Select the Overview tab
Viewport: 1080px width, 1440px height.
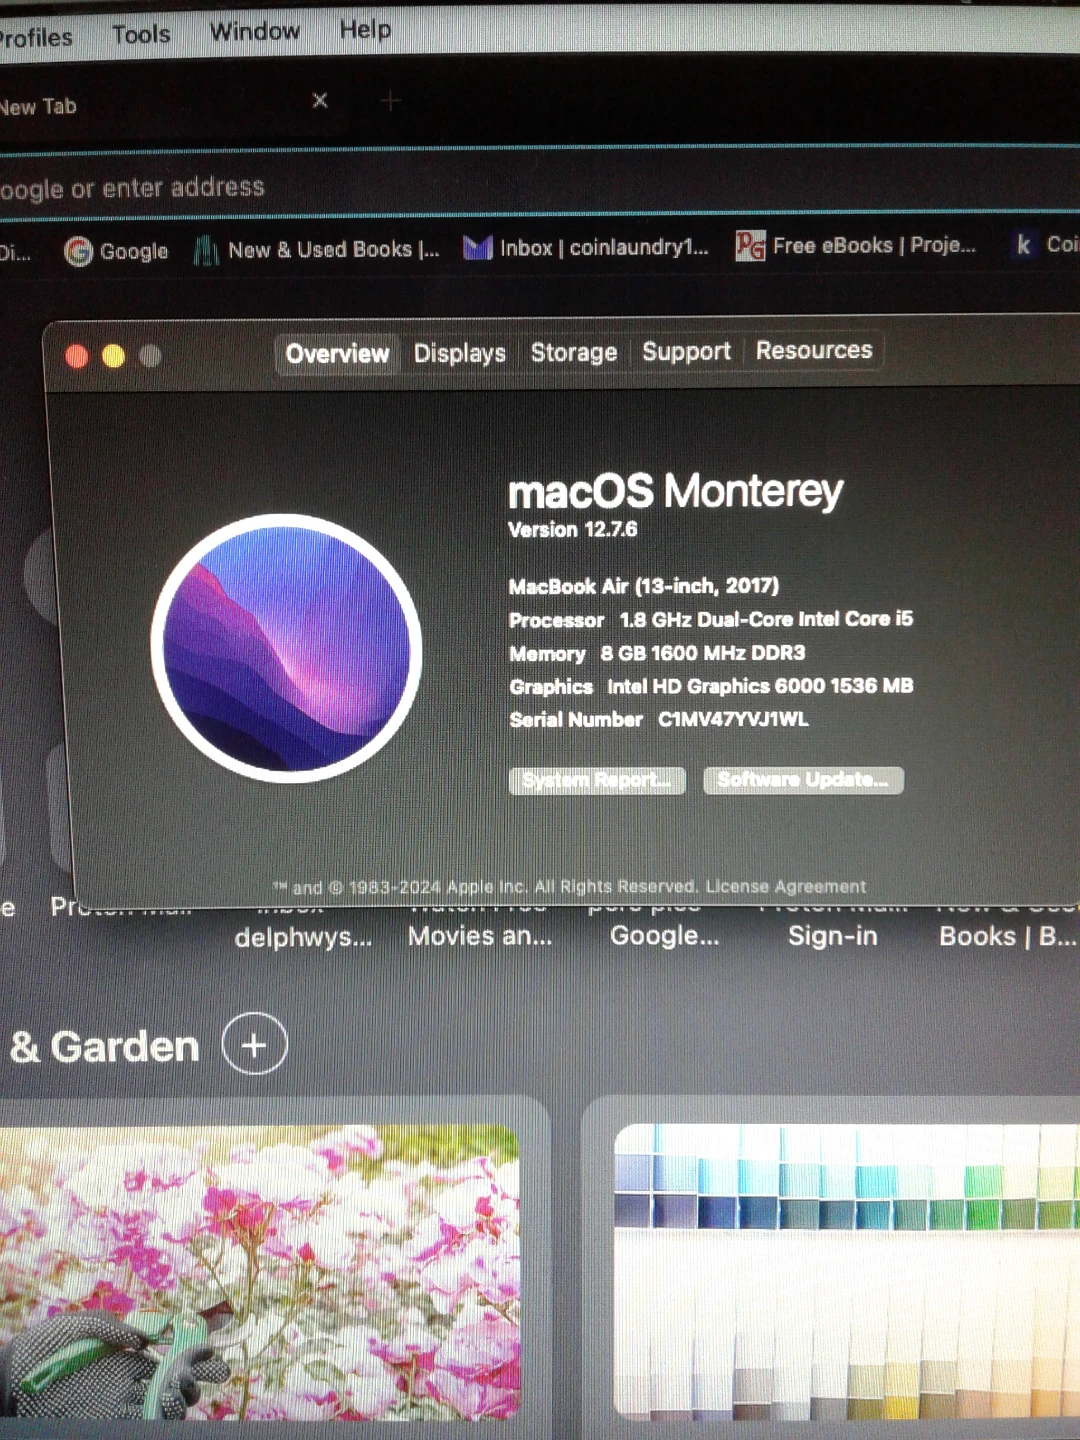pyautogui.click(x=337, y=354)
